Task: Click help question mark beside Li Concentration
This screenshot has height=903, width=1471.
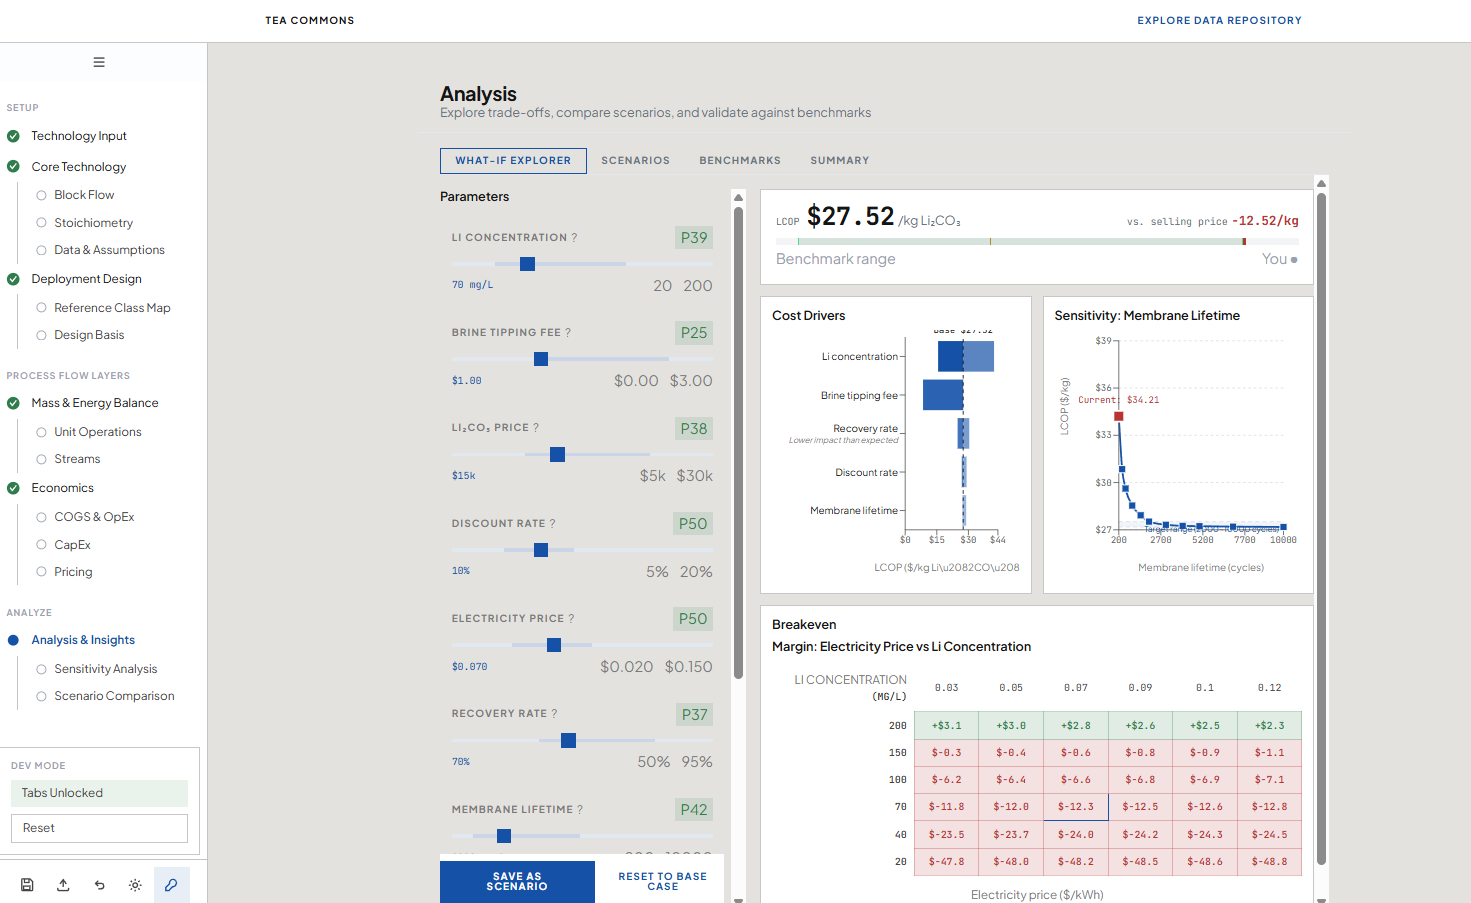Action: [574, 238]
